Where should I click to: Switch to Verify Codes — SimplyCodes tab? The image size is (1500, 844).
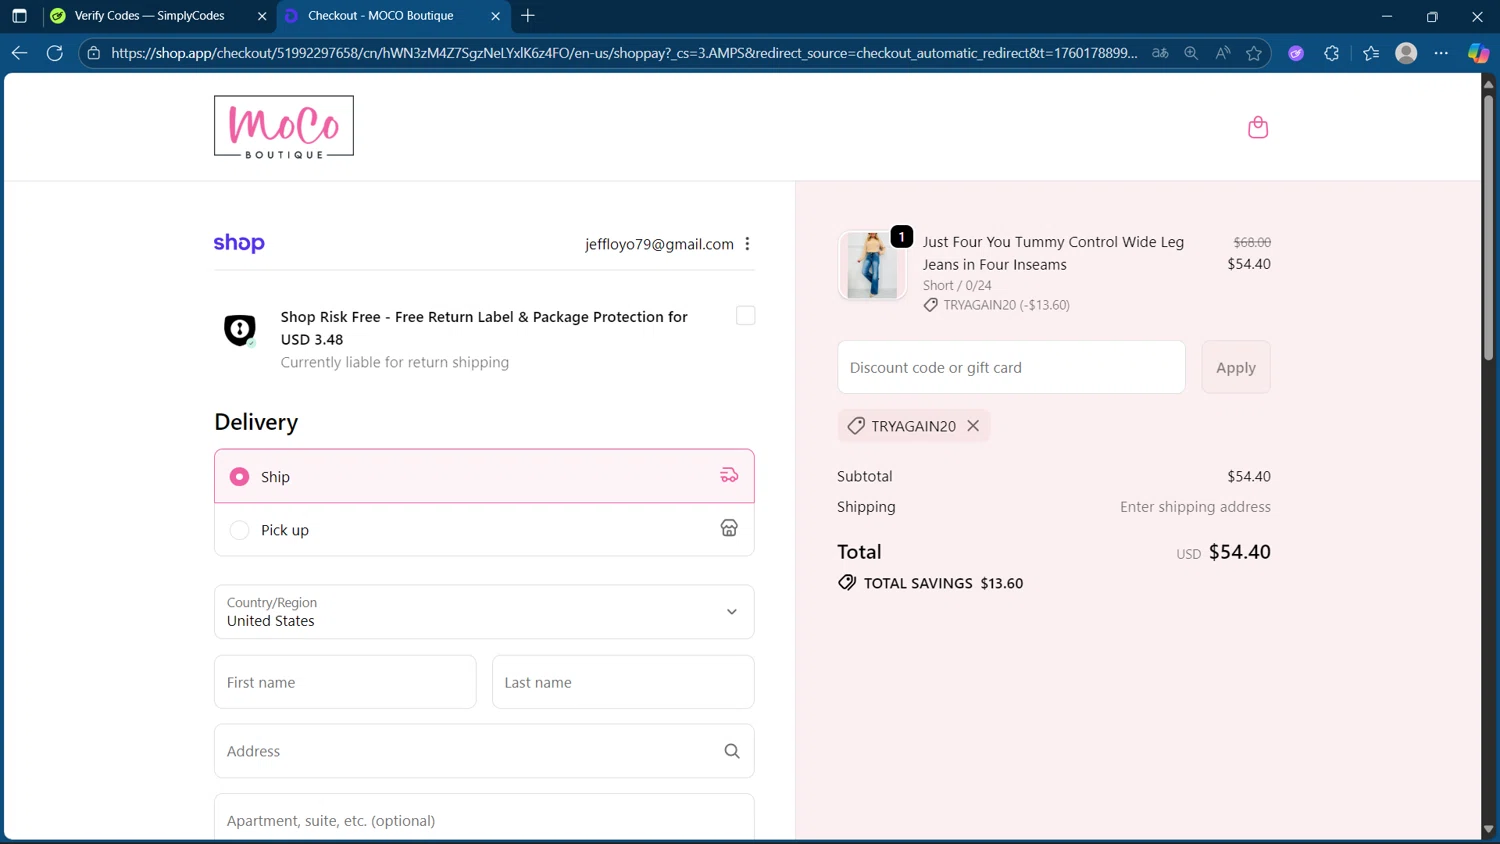[150, 16]
